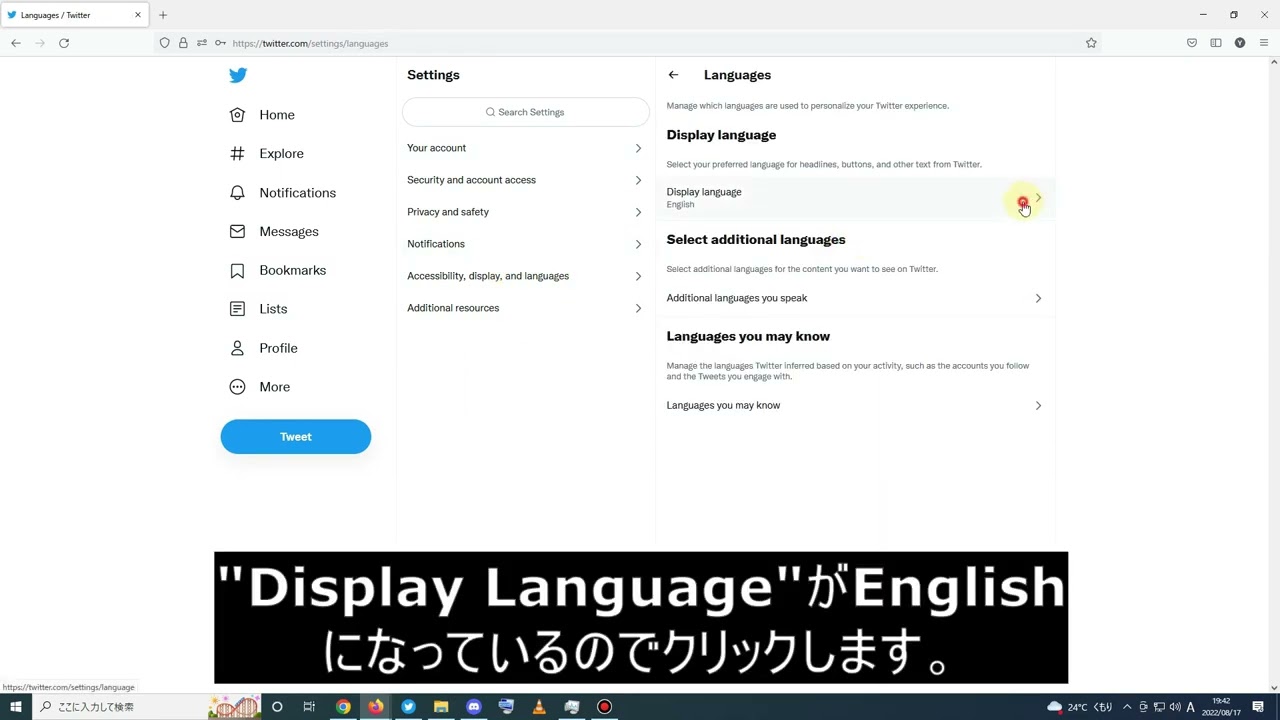Open Notifications in the Settings list
Viewport: 1280px width, 720px height.
point(525,244)
